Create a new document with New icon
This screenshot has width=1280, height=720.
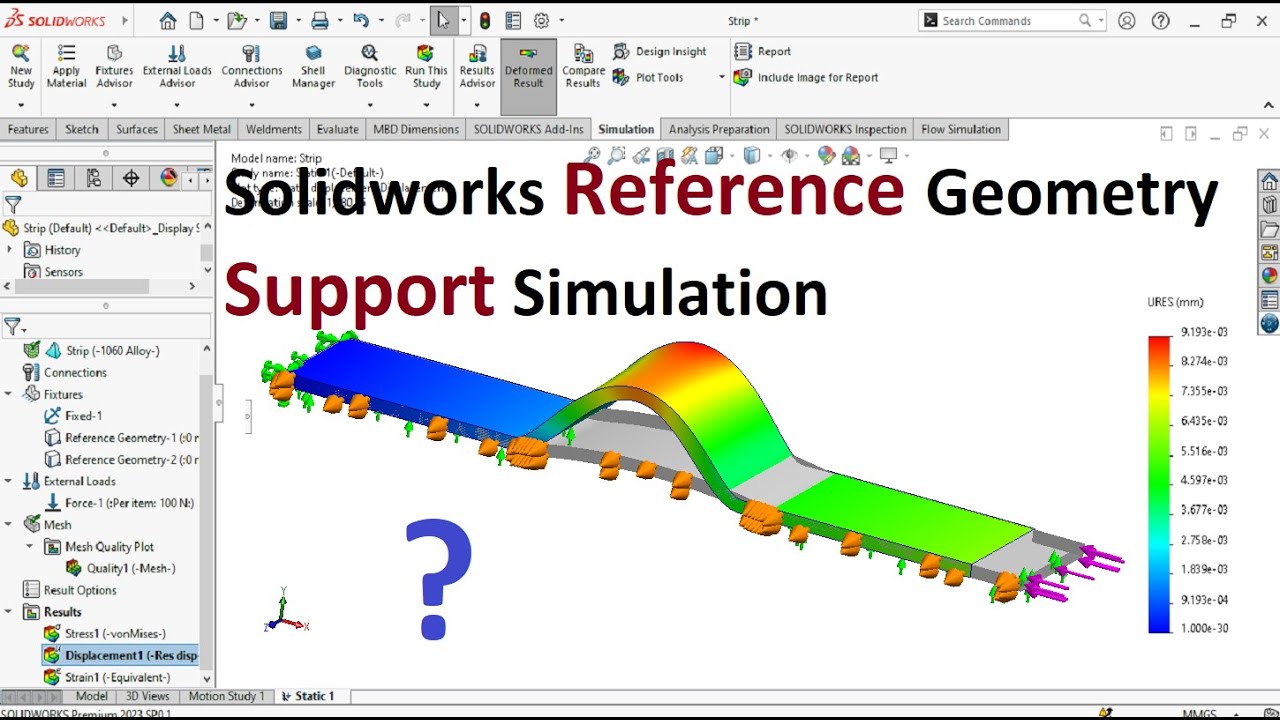pos(196,21)
